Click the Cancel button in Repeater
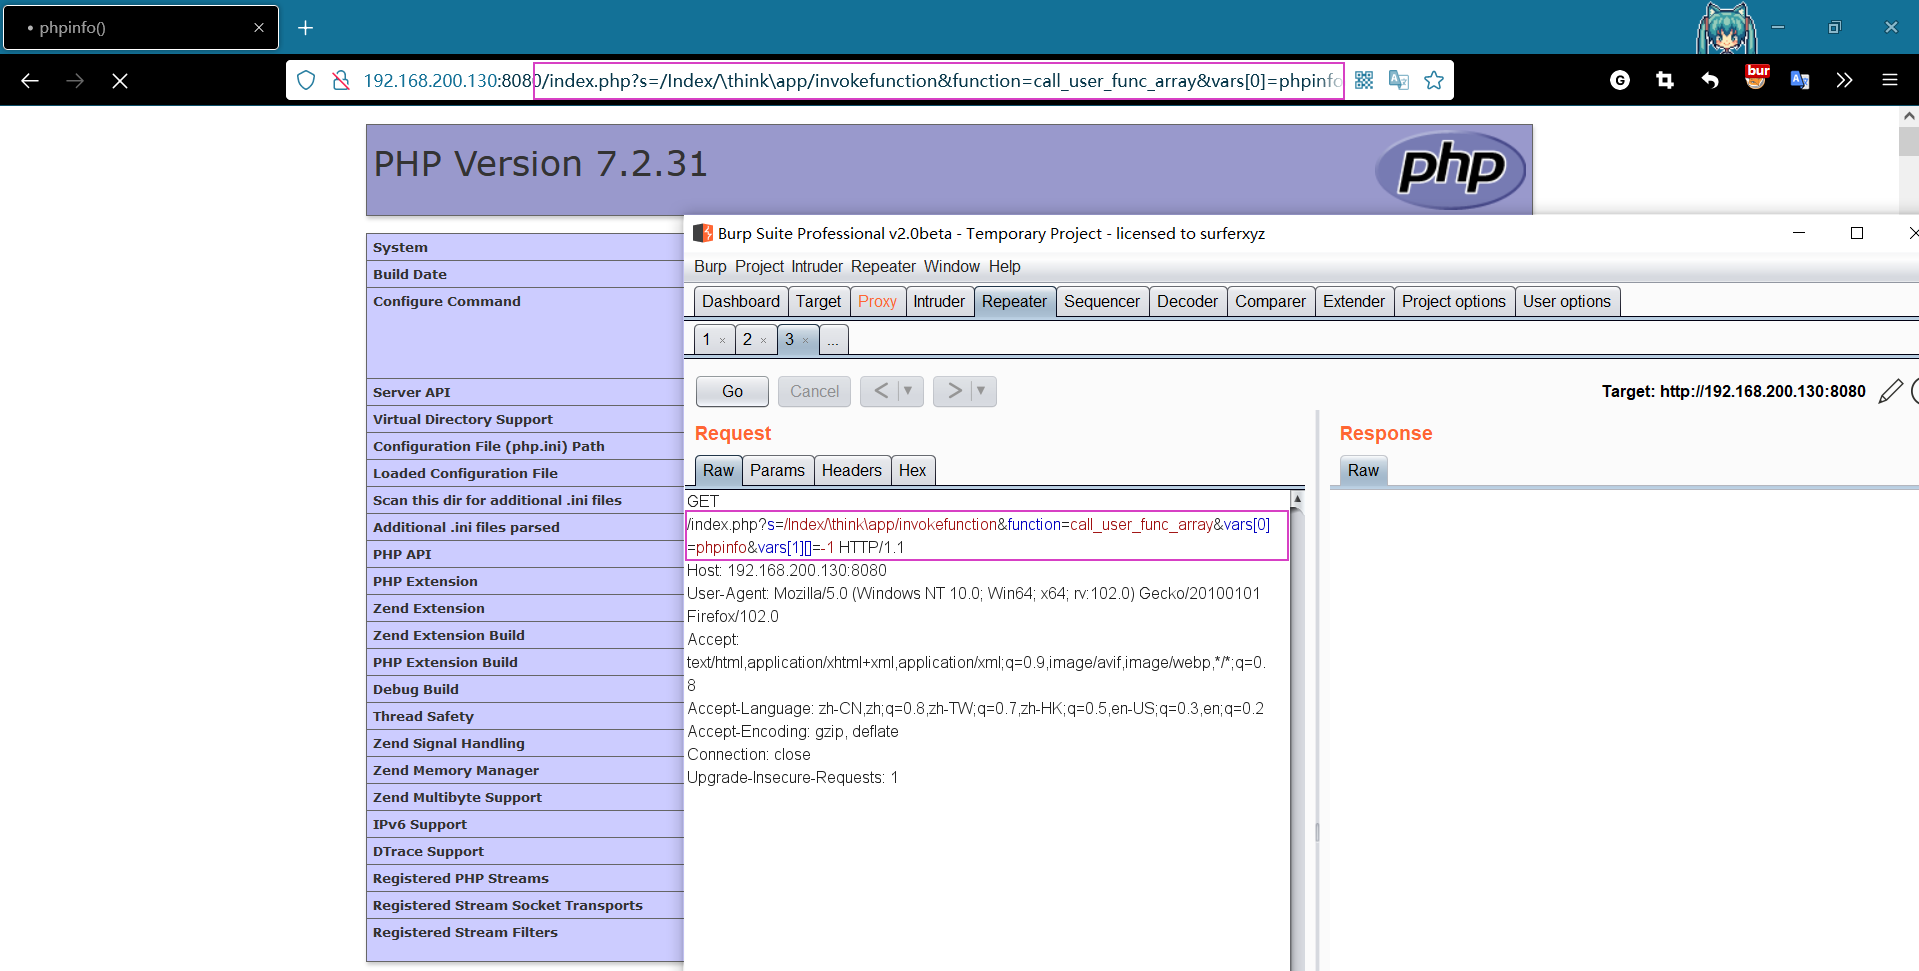 (x=814, y=391)
